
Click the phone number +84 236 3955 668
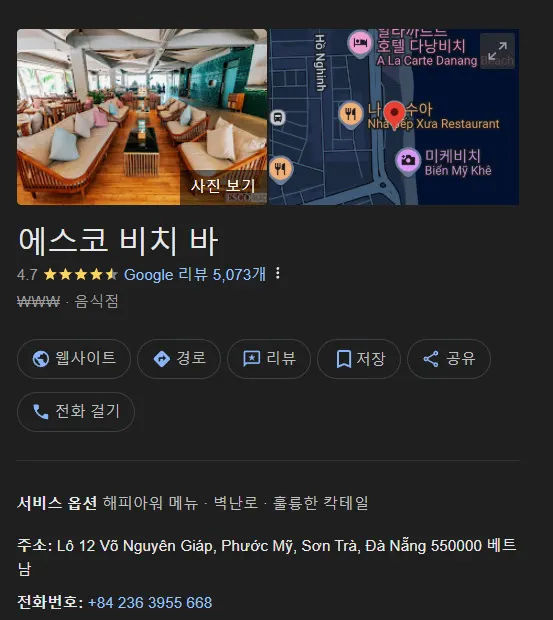150,603
